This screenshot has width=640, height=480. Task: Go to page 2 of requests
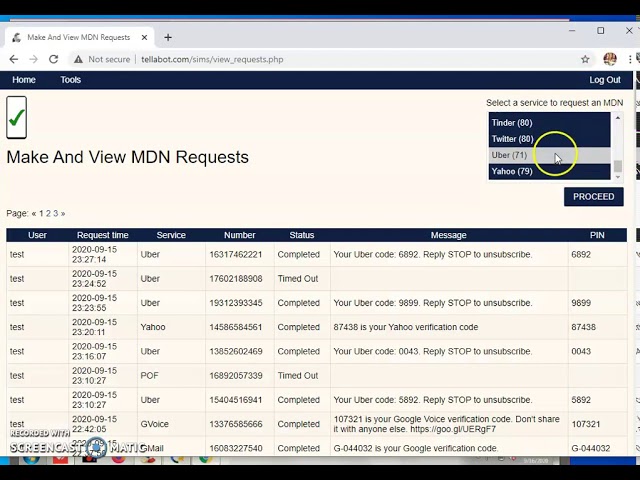coord(48,213)
